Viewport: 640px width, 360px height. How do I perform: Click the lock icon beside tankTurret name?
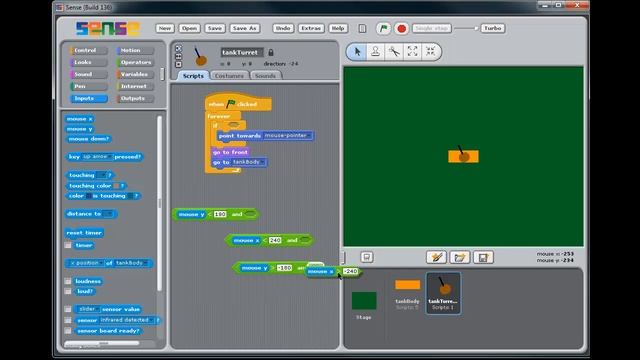pyautogui.click(x=271, y=52)
